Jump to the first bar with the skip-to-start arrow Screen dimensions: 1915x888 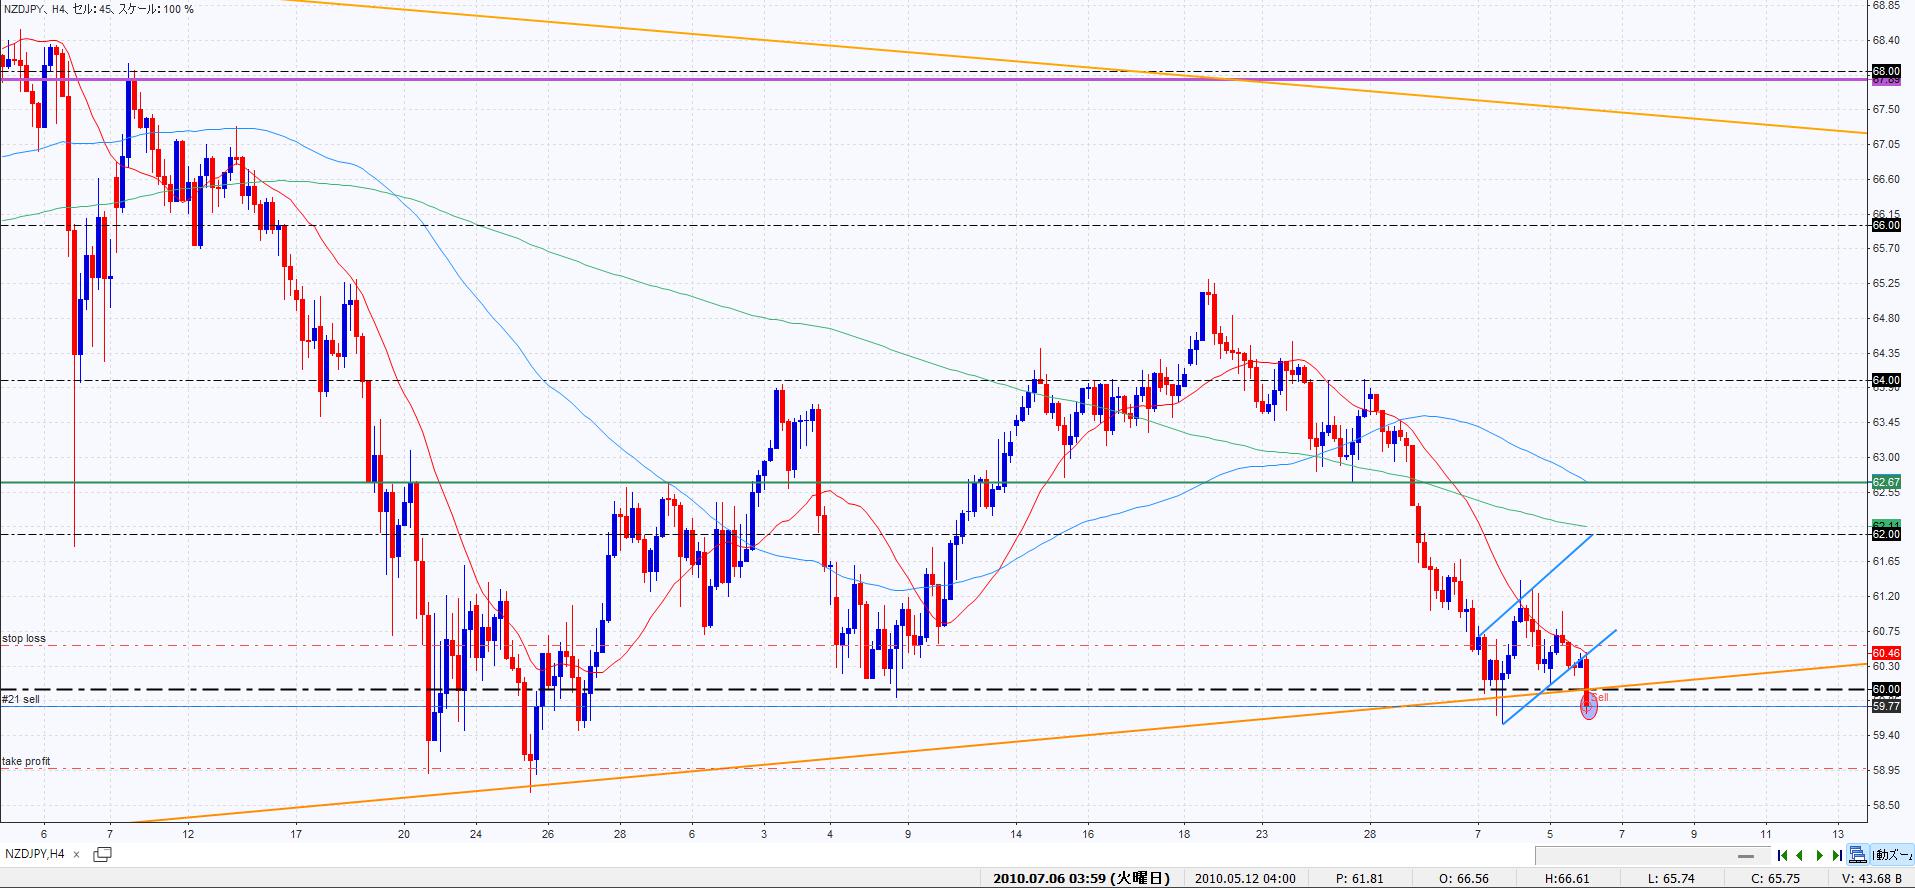pos(1782,855)
